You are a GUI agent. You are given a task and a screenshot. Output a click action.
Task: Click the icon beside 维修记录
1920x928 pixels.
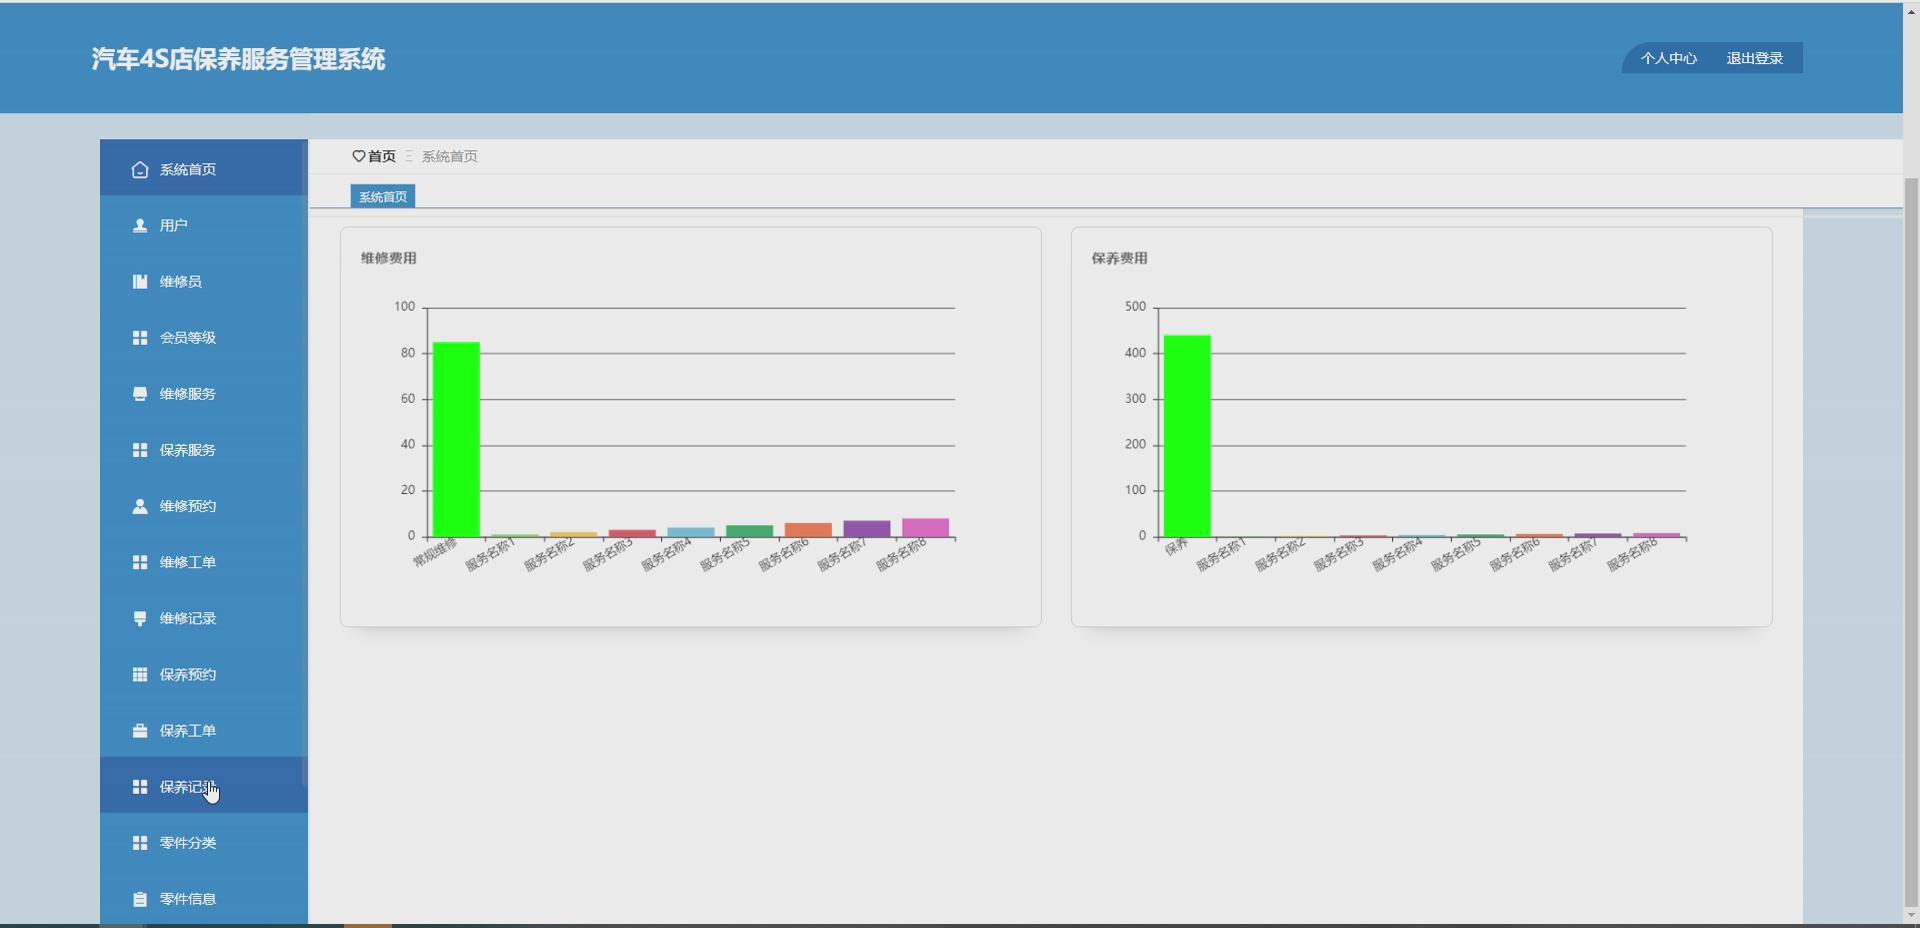pos(140,618)
